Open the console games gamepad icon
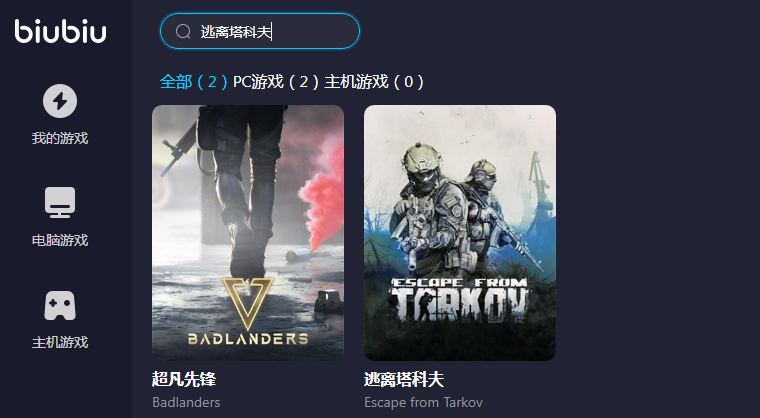Screen dimensions: 760x418 60,305
